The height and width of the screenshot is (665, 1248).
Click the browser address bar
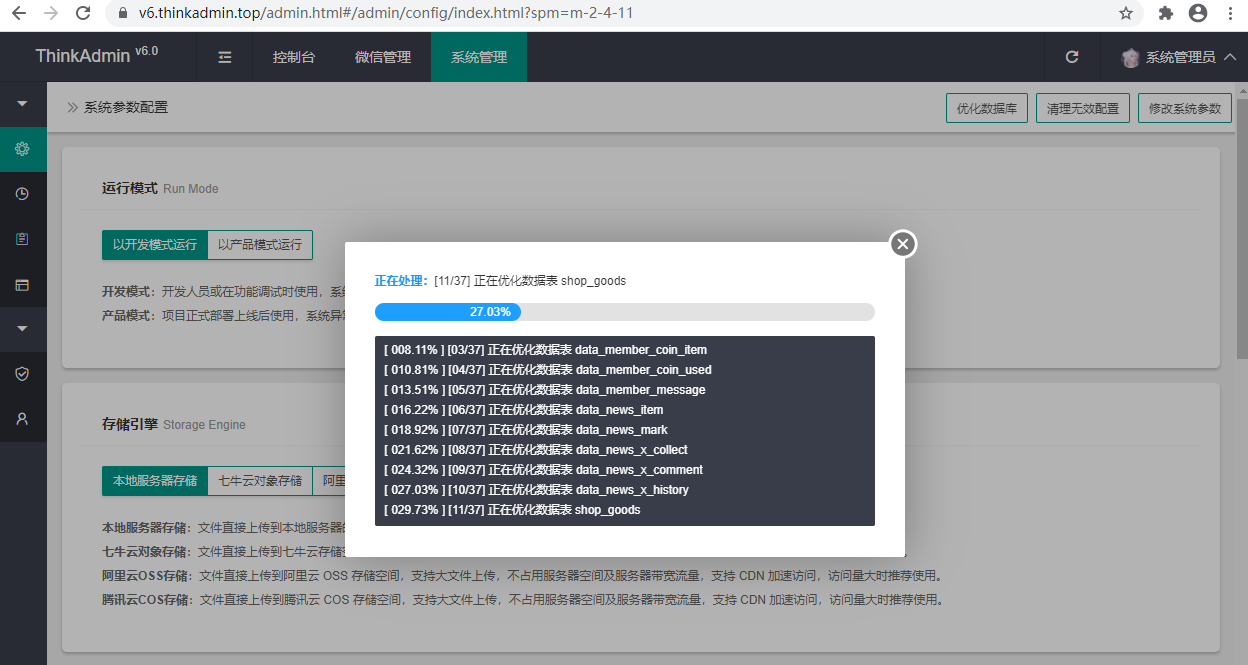tap(400, 15)
